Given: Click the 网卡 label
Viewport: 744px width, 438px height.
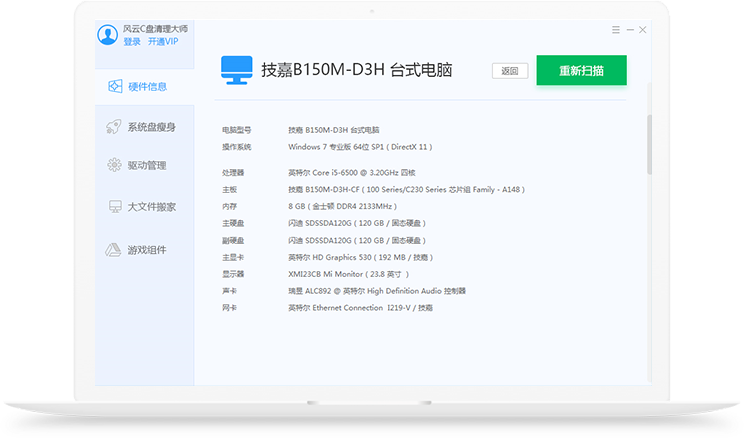Looking at the screenshot, I should click(229, 308).
